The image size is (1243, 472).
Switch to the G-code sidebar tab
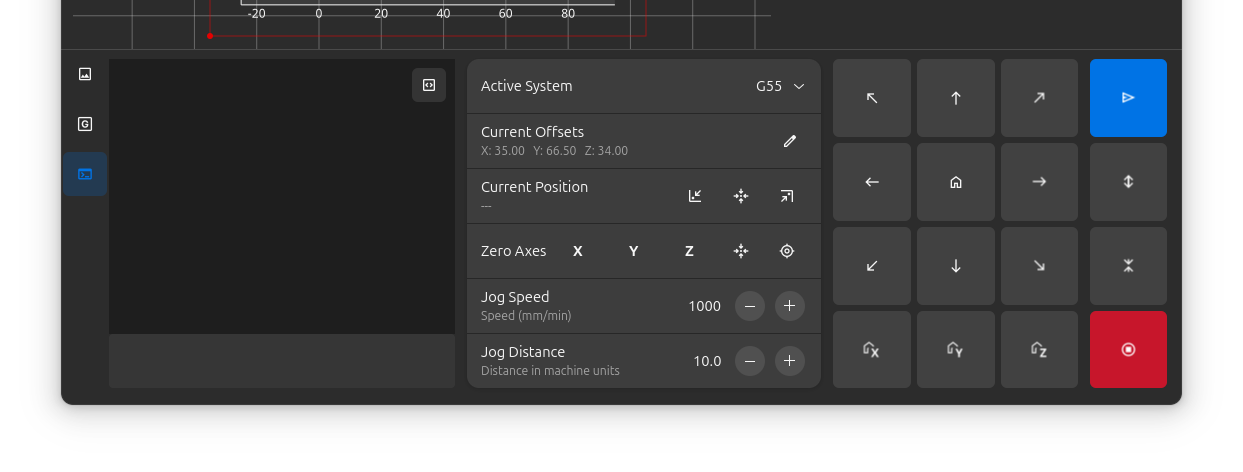(85, 124)
